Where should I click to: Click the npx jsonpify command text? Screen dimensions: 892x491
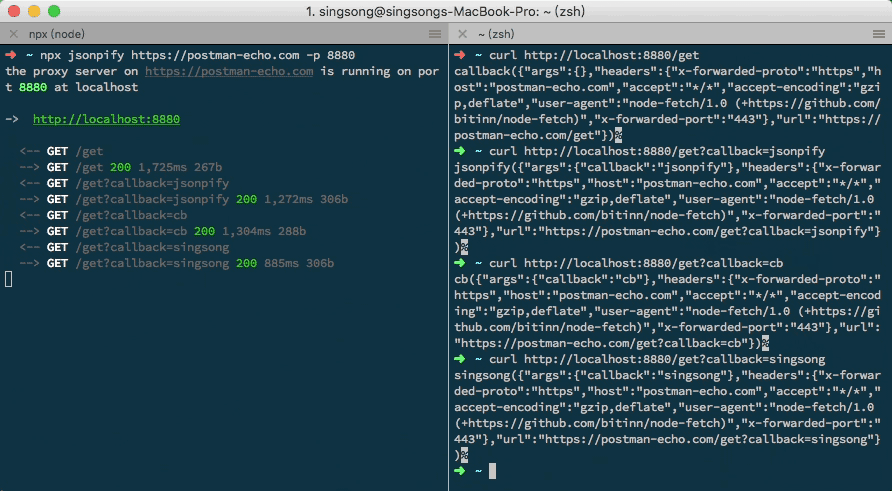coord(197,55)
